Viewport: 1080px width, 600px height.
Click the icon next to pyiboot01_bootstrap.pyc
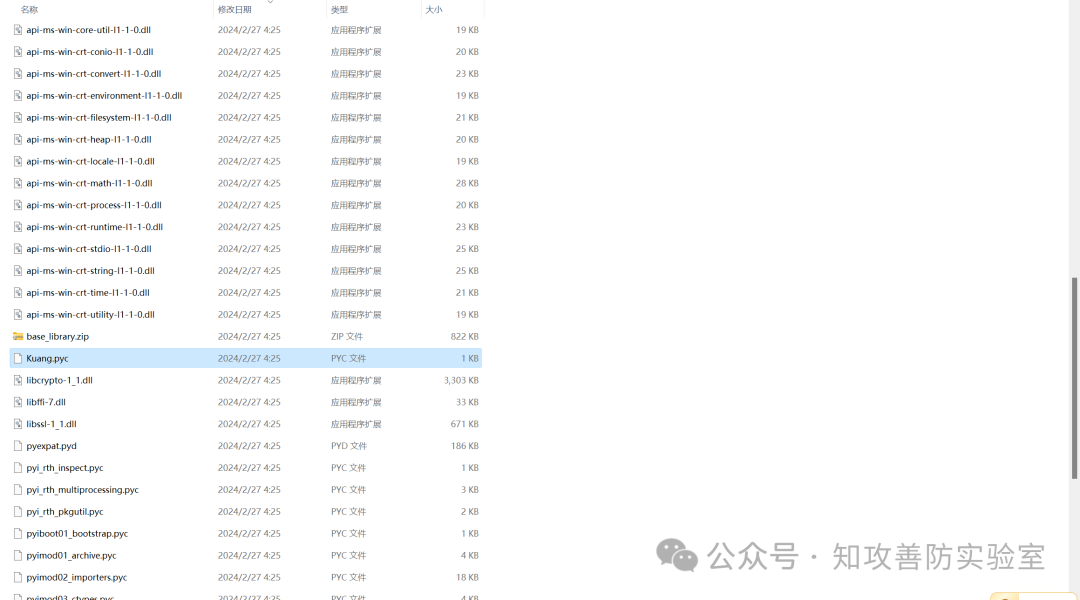[x=17, y=533]
